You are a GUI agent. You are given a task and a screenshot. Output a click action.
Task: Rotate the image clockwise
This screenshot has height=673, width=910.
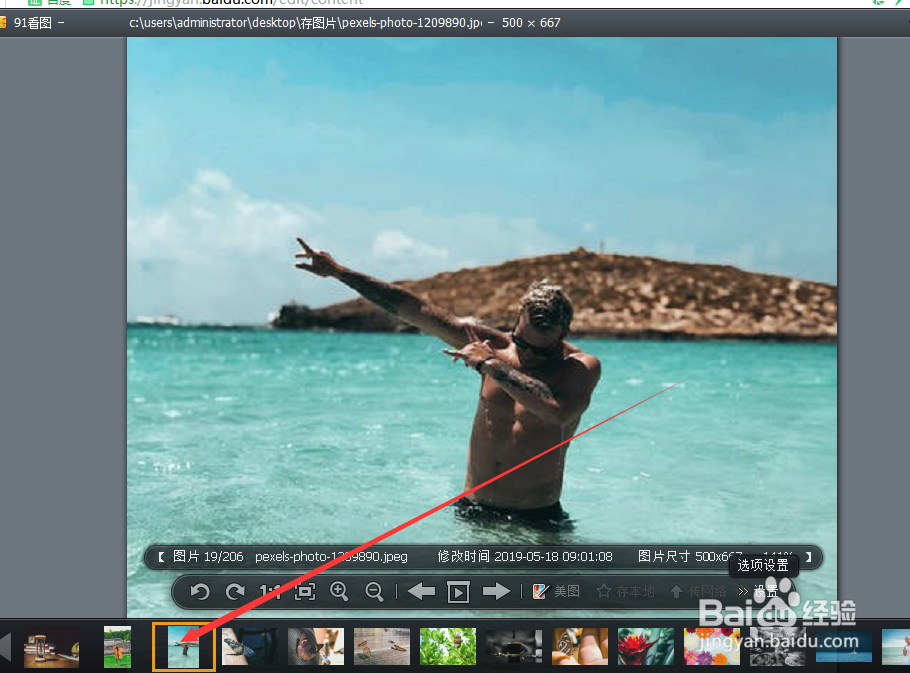(235, 592)
